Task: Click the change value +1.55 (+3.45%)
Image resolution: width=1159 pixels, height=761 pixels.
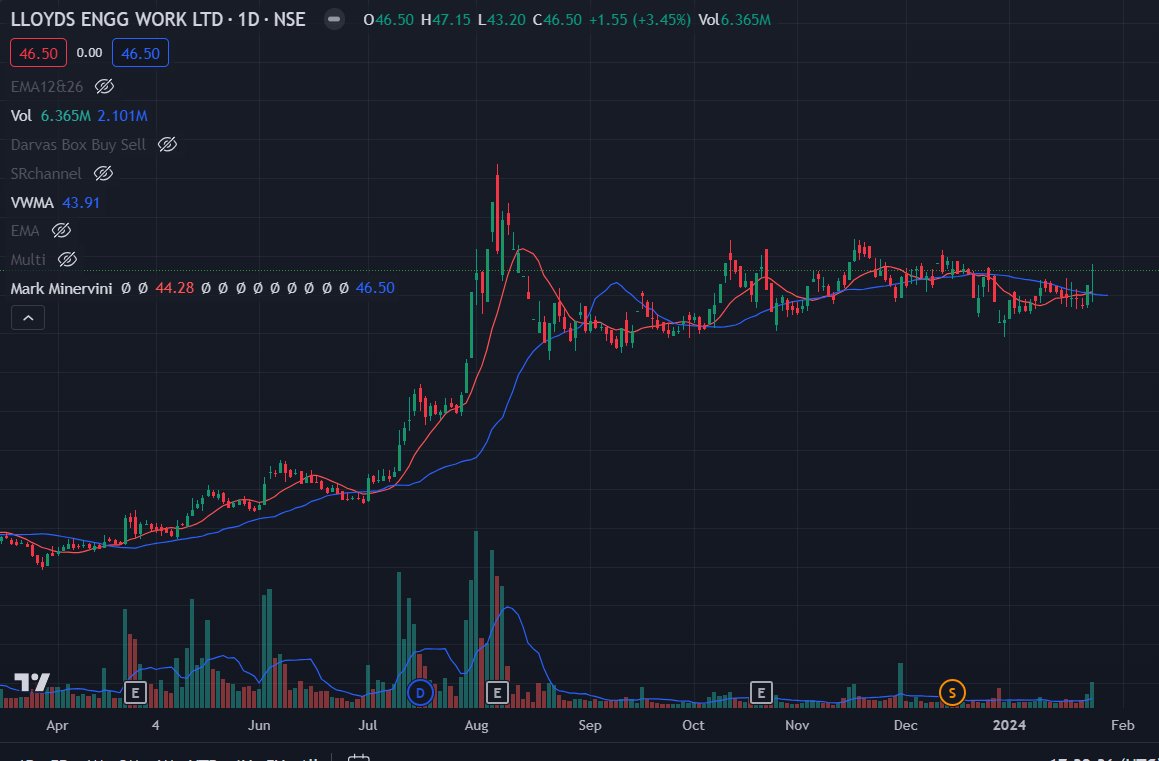Action: (639, 20)
